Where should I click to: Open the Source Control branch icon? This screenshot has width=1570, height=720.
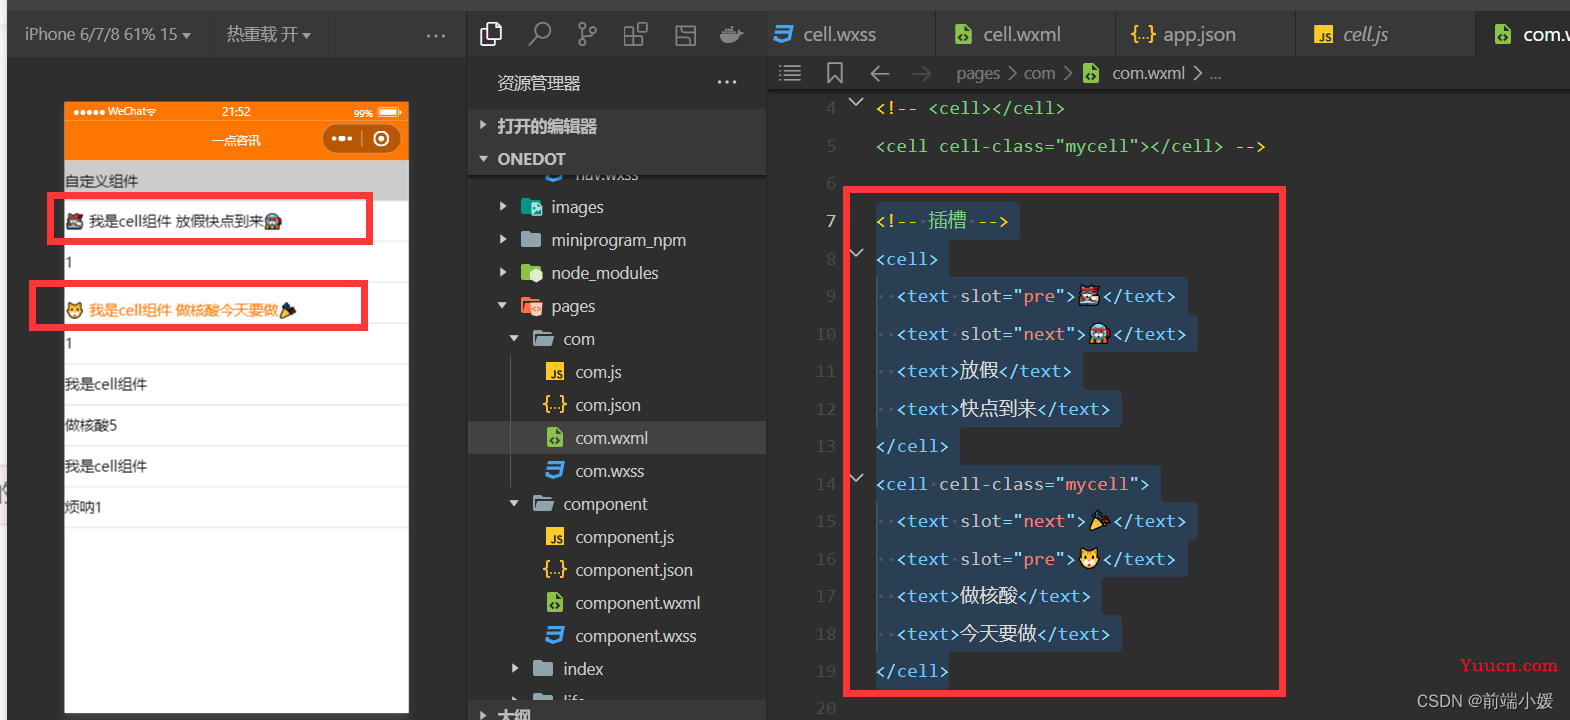click(x=587, y=35)
